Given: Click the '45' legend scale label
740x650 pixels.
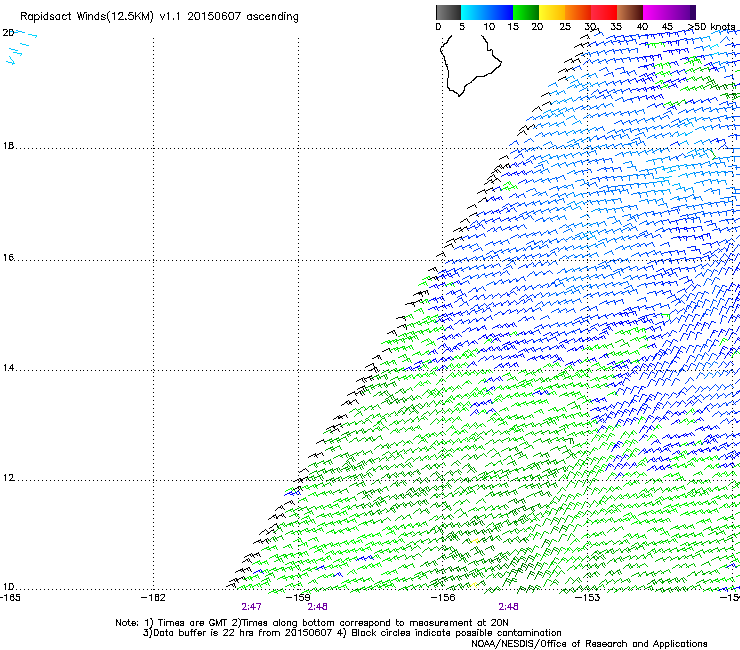Looking at the screenshot, I should pos(667,27).
